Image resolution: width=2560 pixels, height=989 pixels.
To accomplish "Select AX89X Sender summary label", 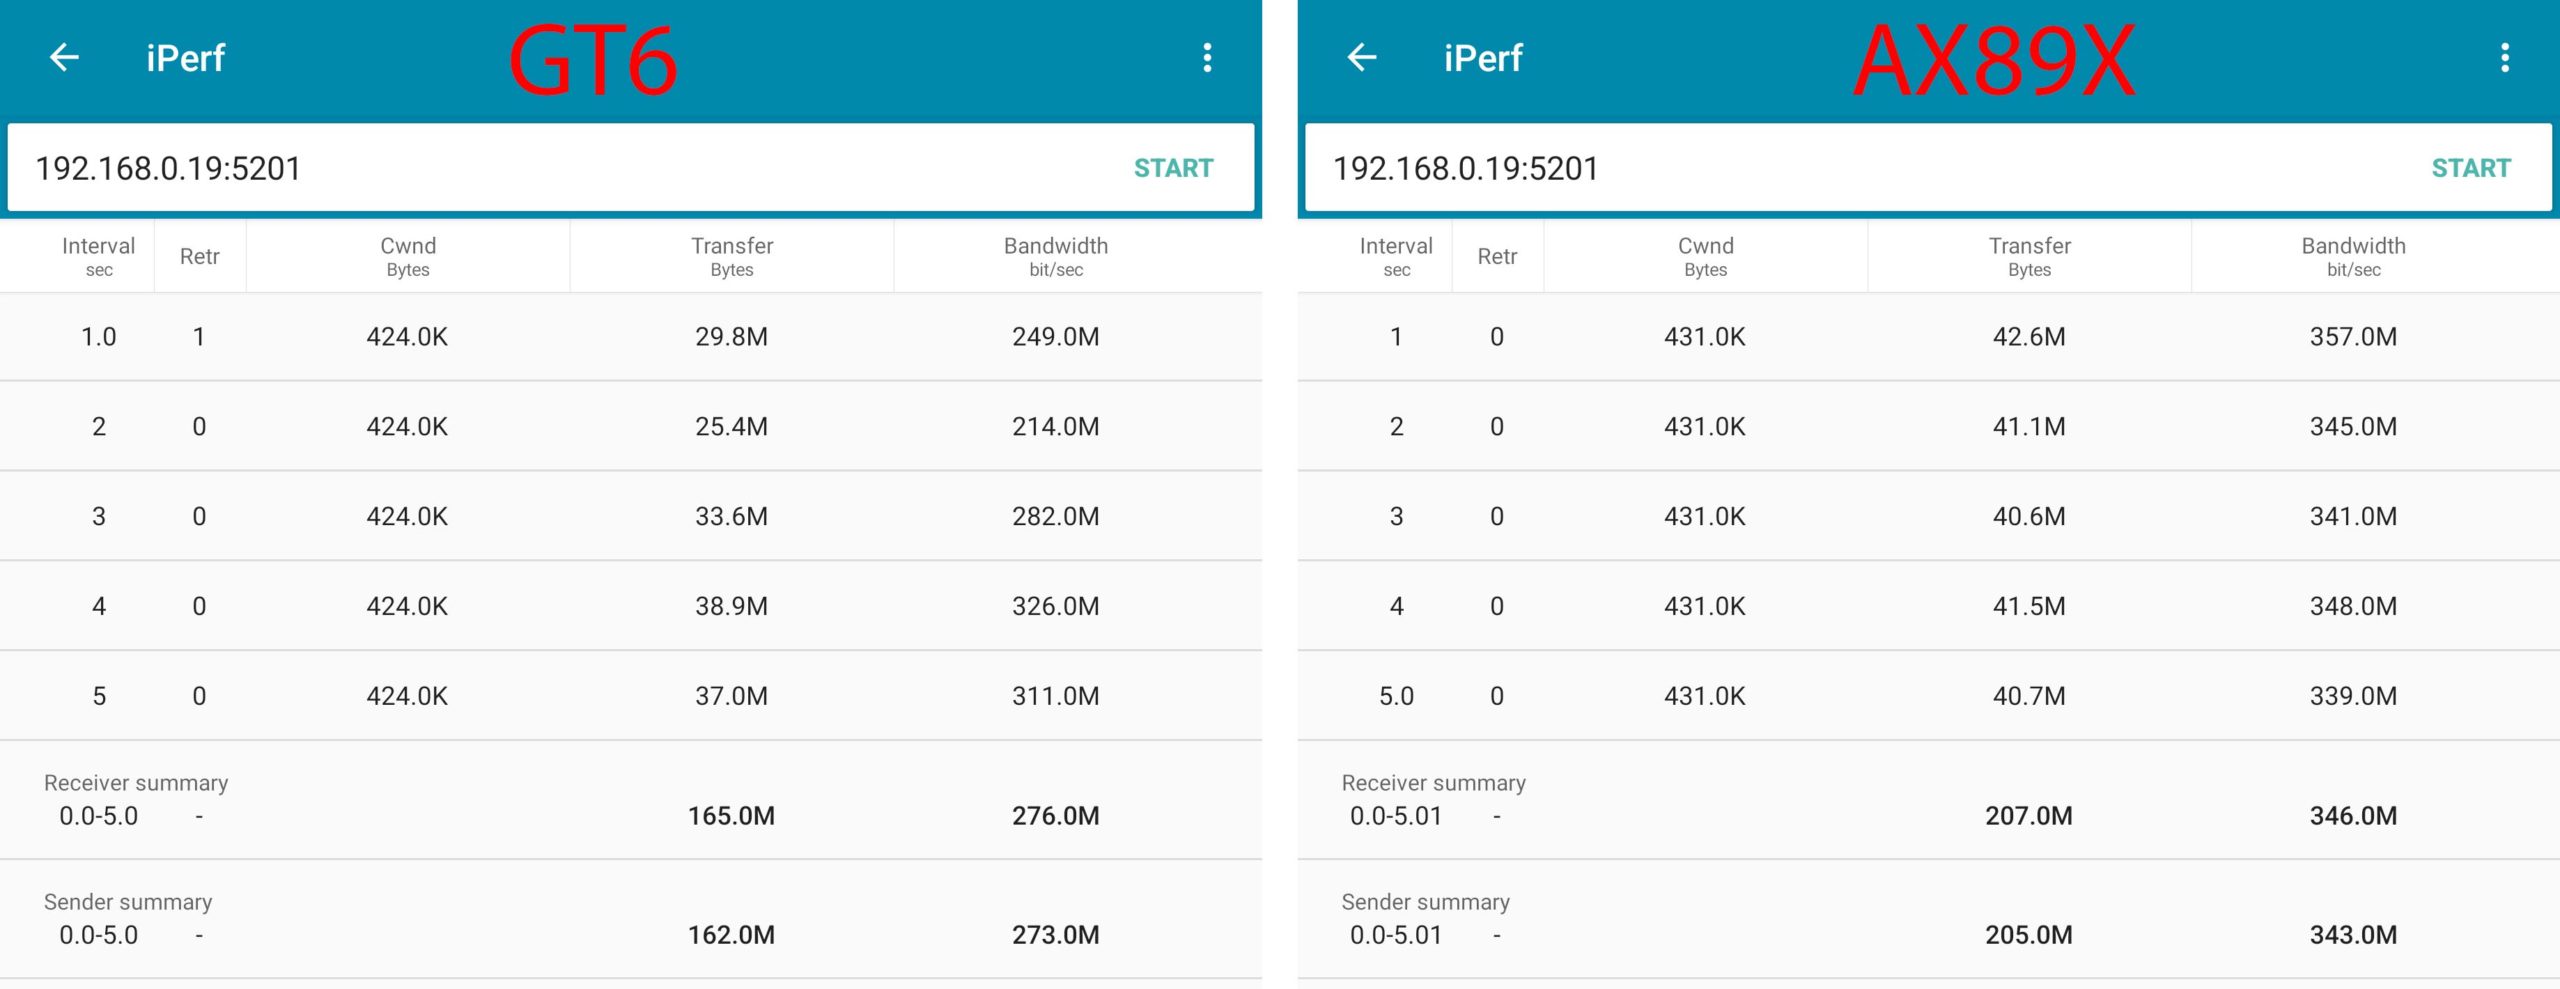I will (x=1426, y=902).
